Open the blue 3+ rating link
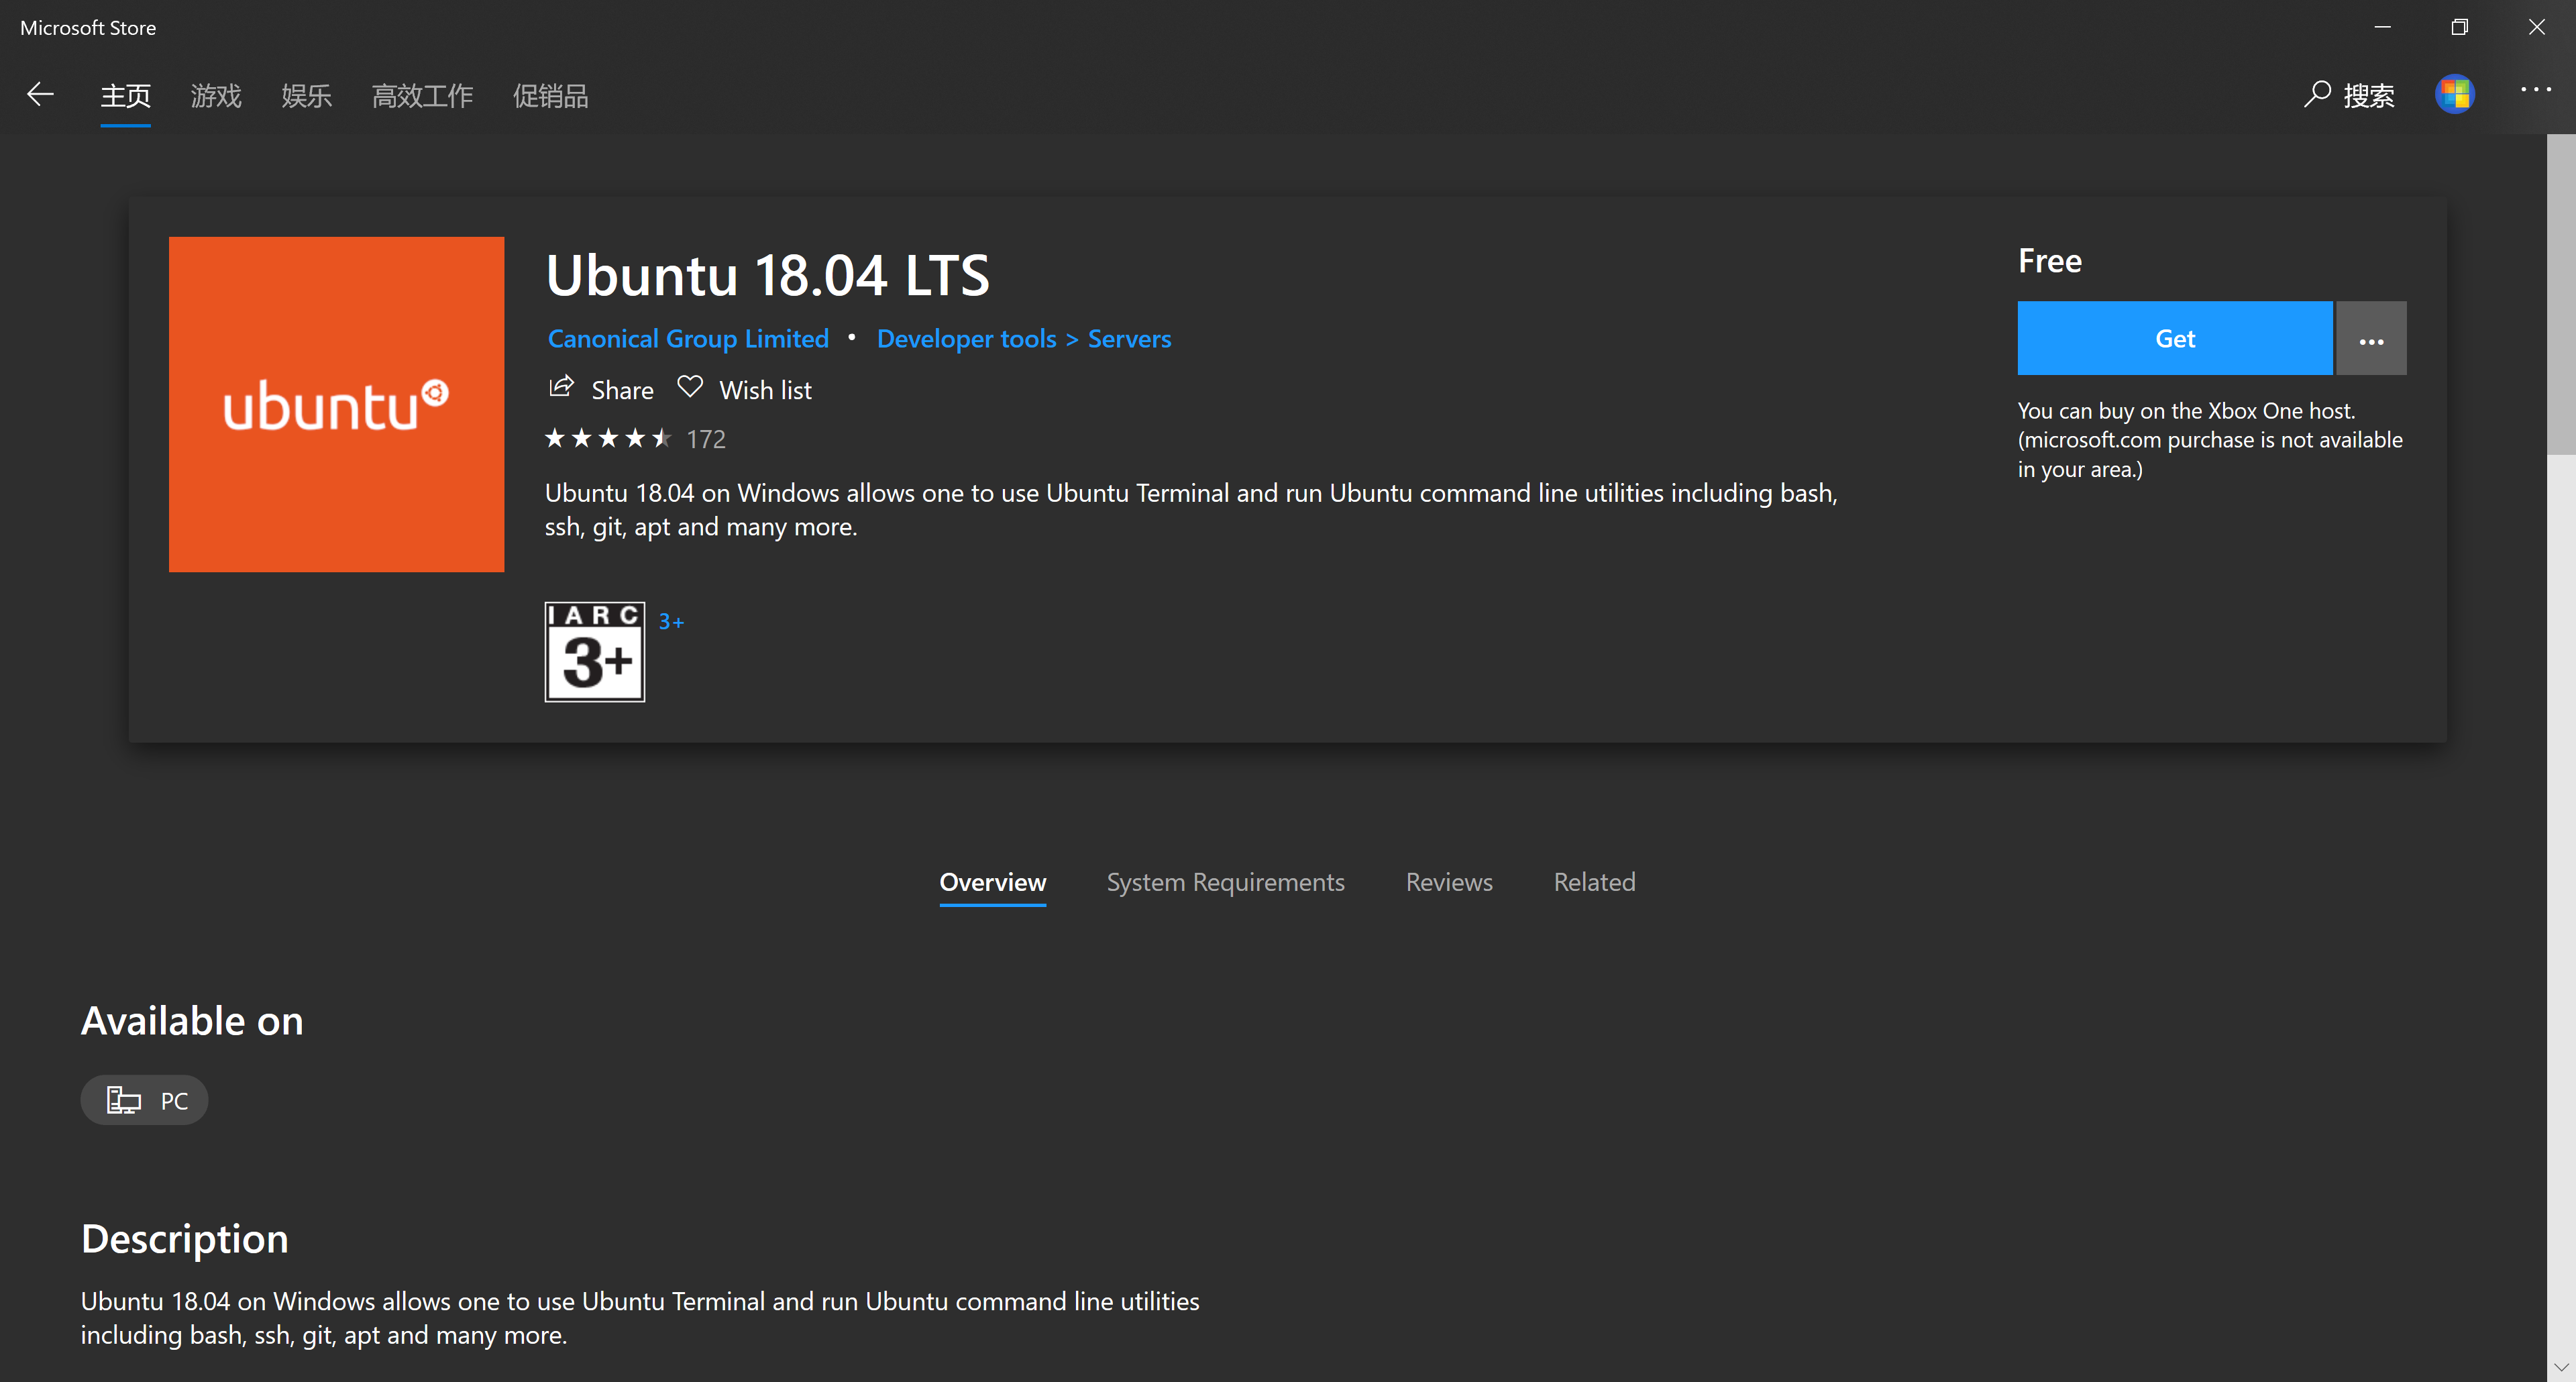The image size is (2576, 1382). point(671,622)
